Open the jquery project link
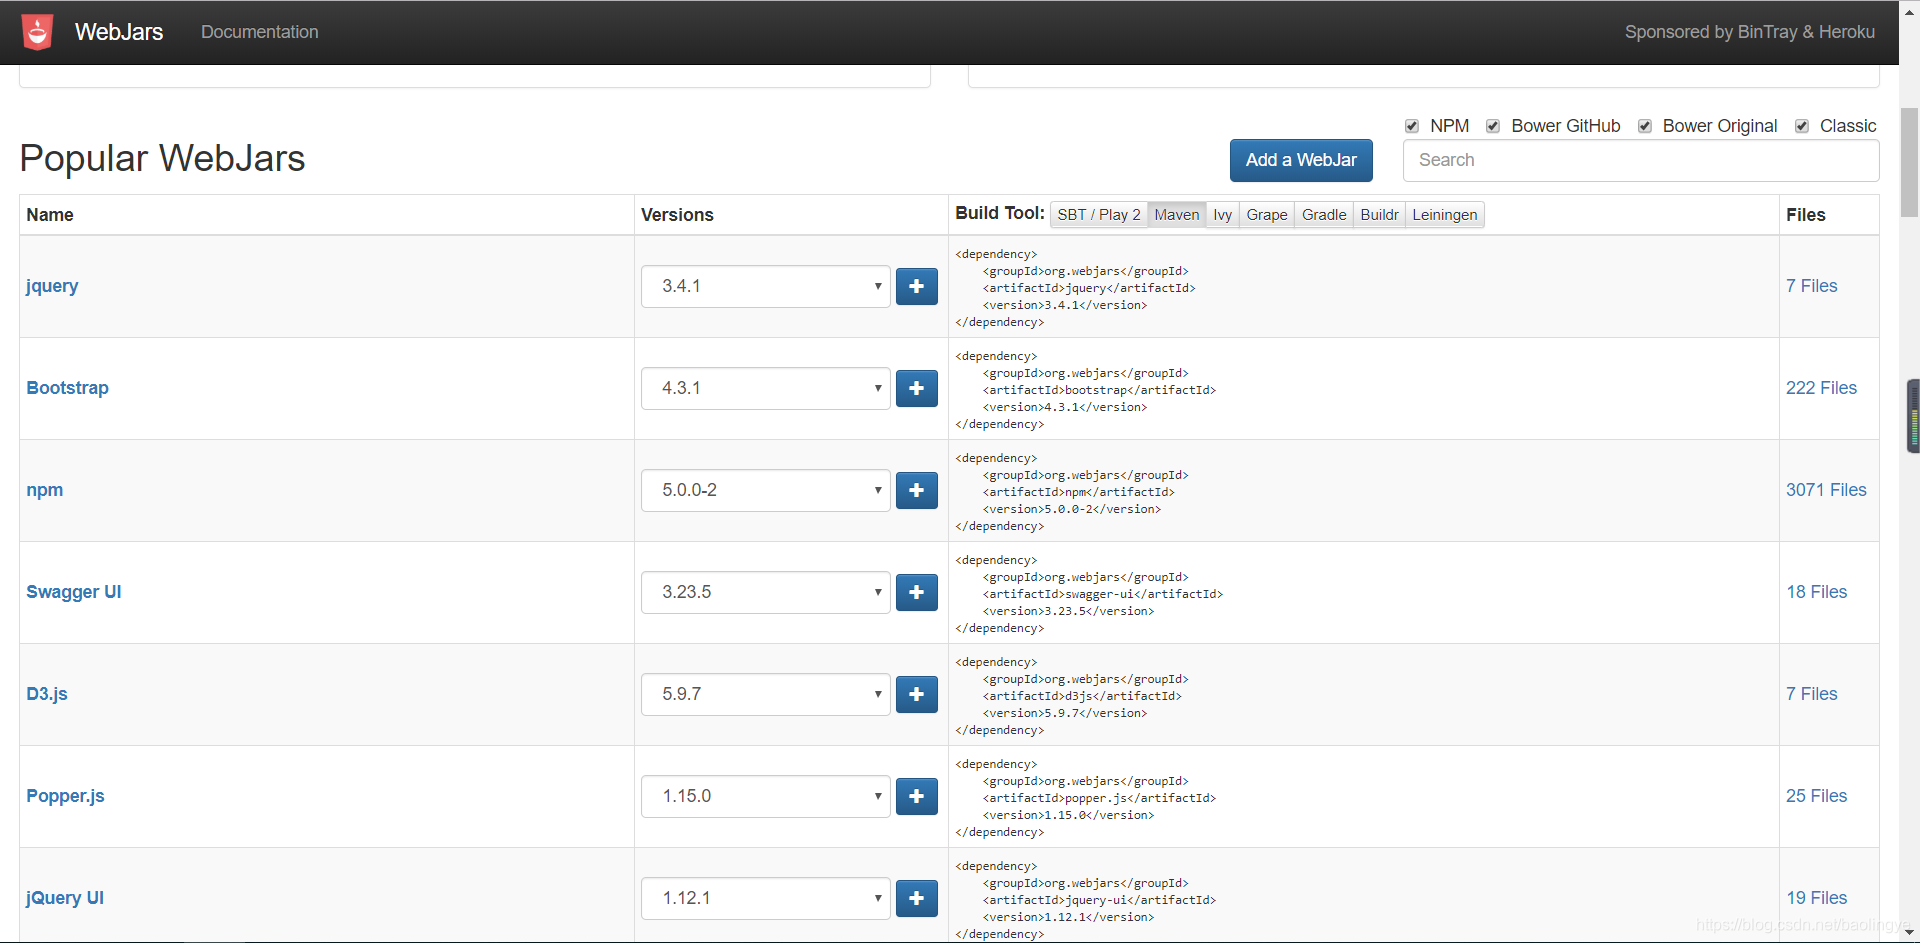Screen dimensions: 1920x943 point(52,286)
